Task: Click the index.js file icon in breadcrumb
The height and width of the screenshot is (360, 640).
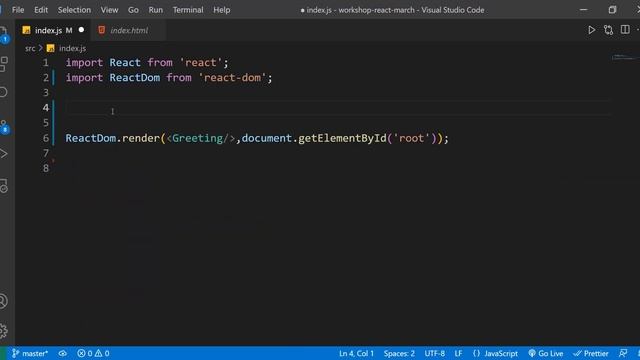Action: 51,48
